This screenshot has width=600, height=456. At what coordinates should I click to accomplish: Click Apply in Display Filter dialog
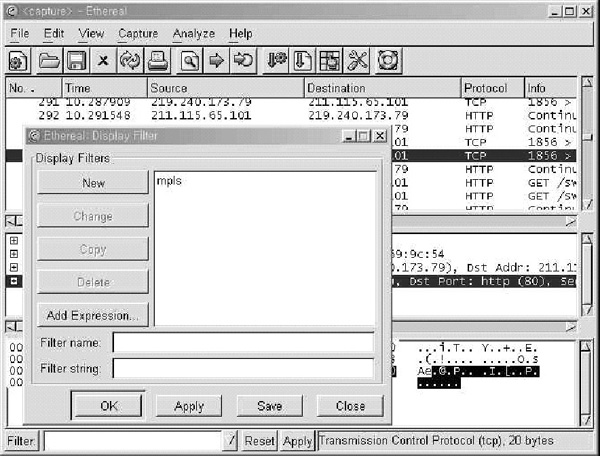click(189, 406)
